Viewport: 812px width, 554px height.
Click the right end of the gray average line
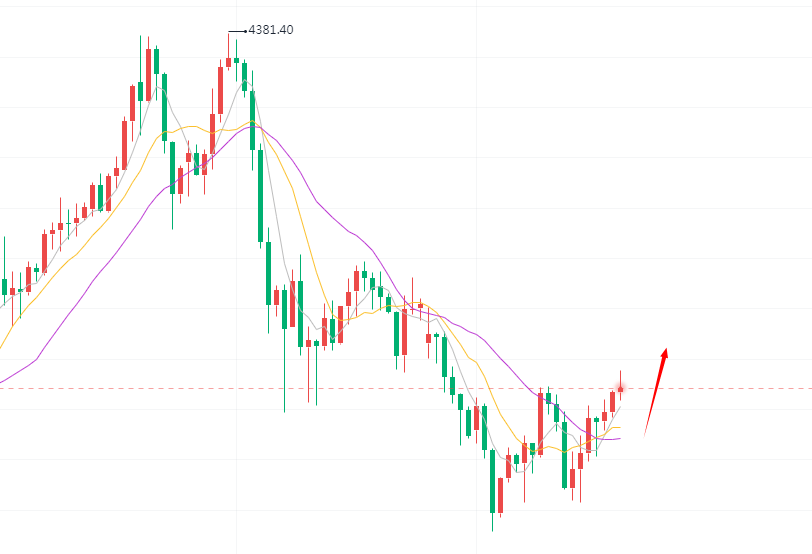click(x=621, y=406)
